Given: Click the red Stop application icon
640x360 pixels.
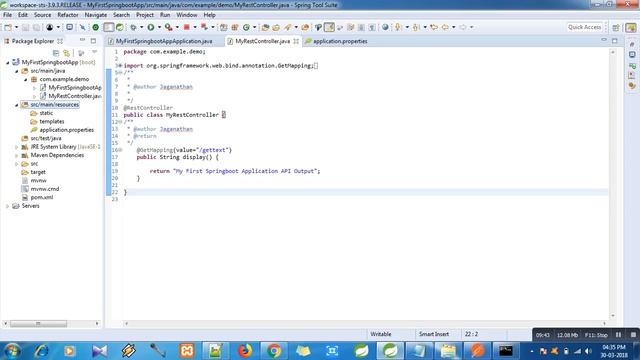Looking at the screenshot, I should pos(187,27).
